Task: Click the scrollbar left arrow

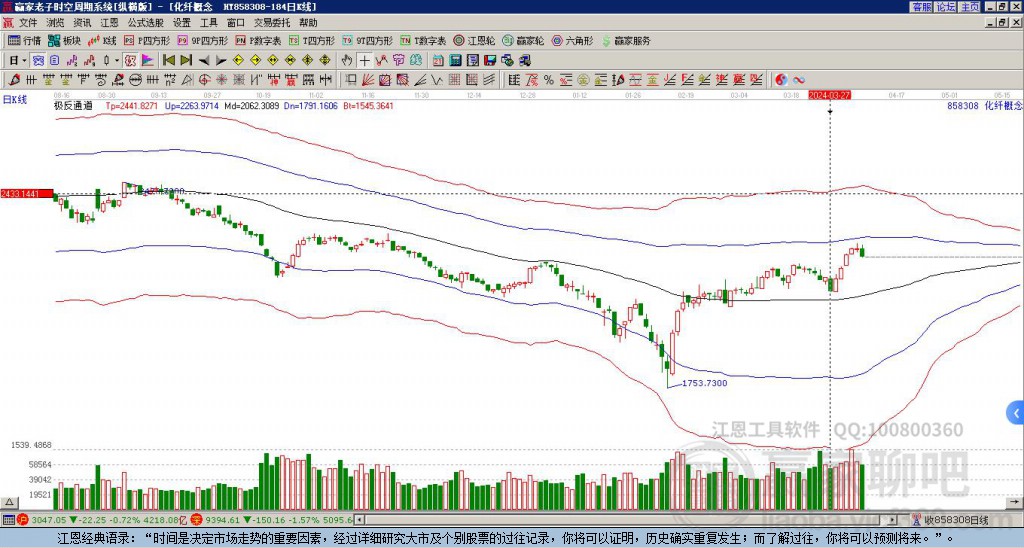Action: (x=359, y=520)
